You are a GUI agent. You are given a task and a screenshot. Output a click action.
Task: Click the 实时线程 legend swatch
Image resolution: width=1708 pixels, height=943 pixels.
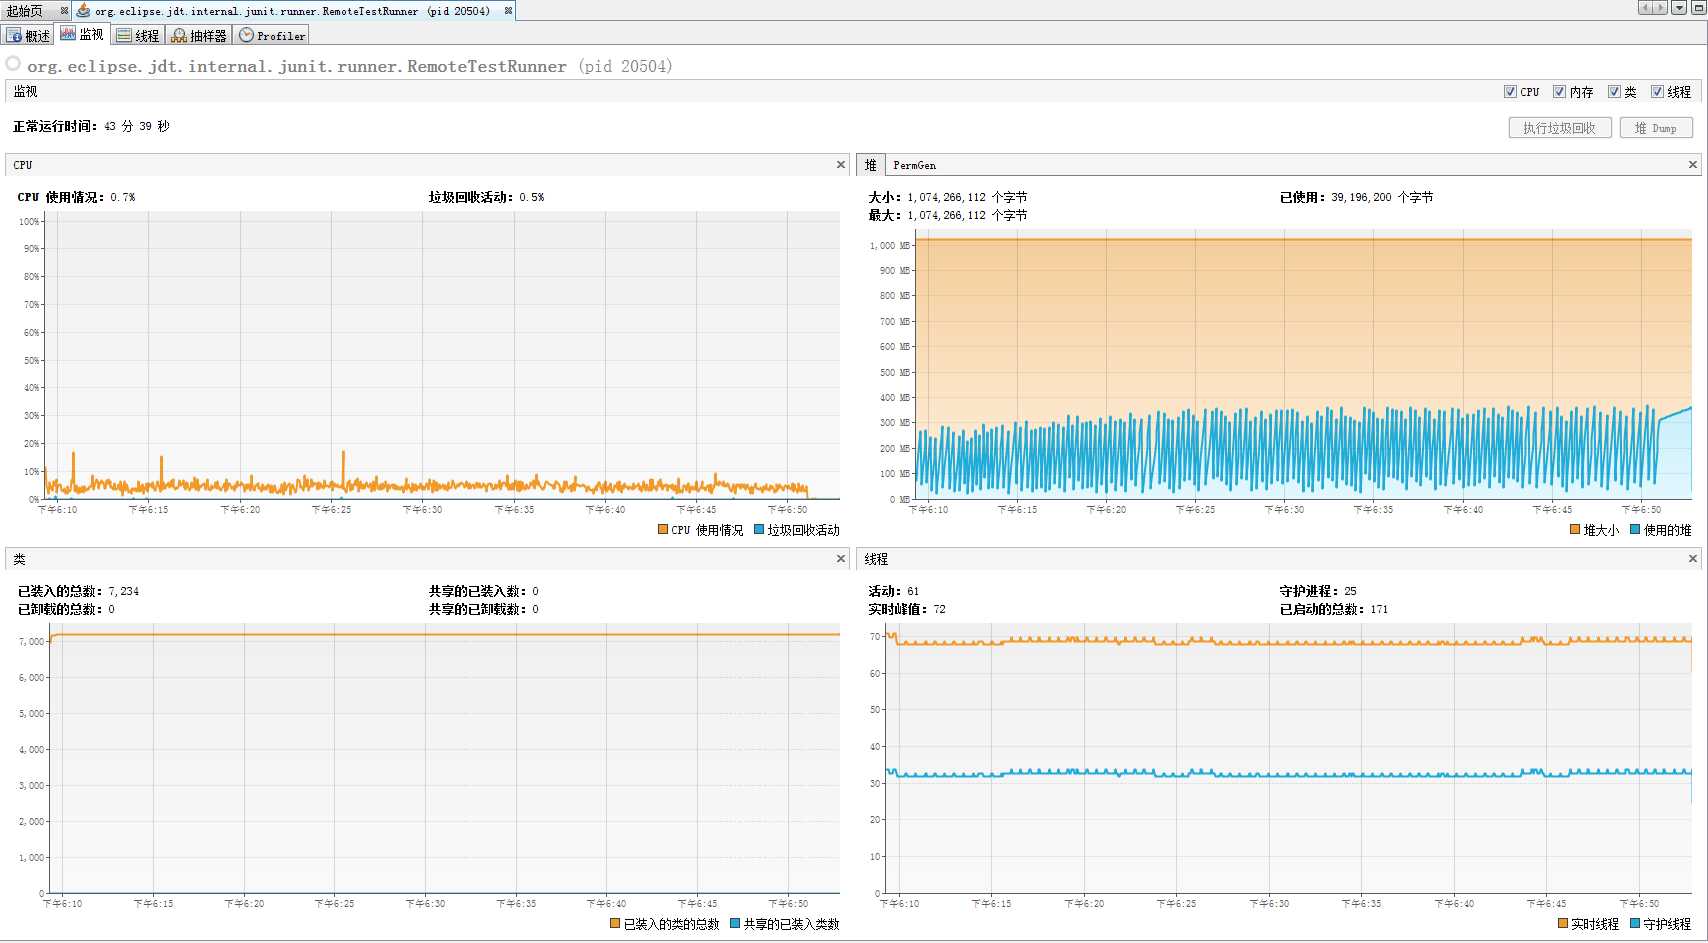(x=1563, y=923)
